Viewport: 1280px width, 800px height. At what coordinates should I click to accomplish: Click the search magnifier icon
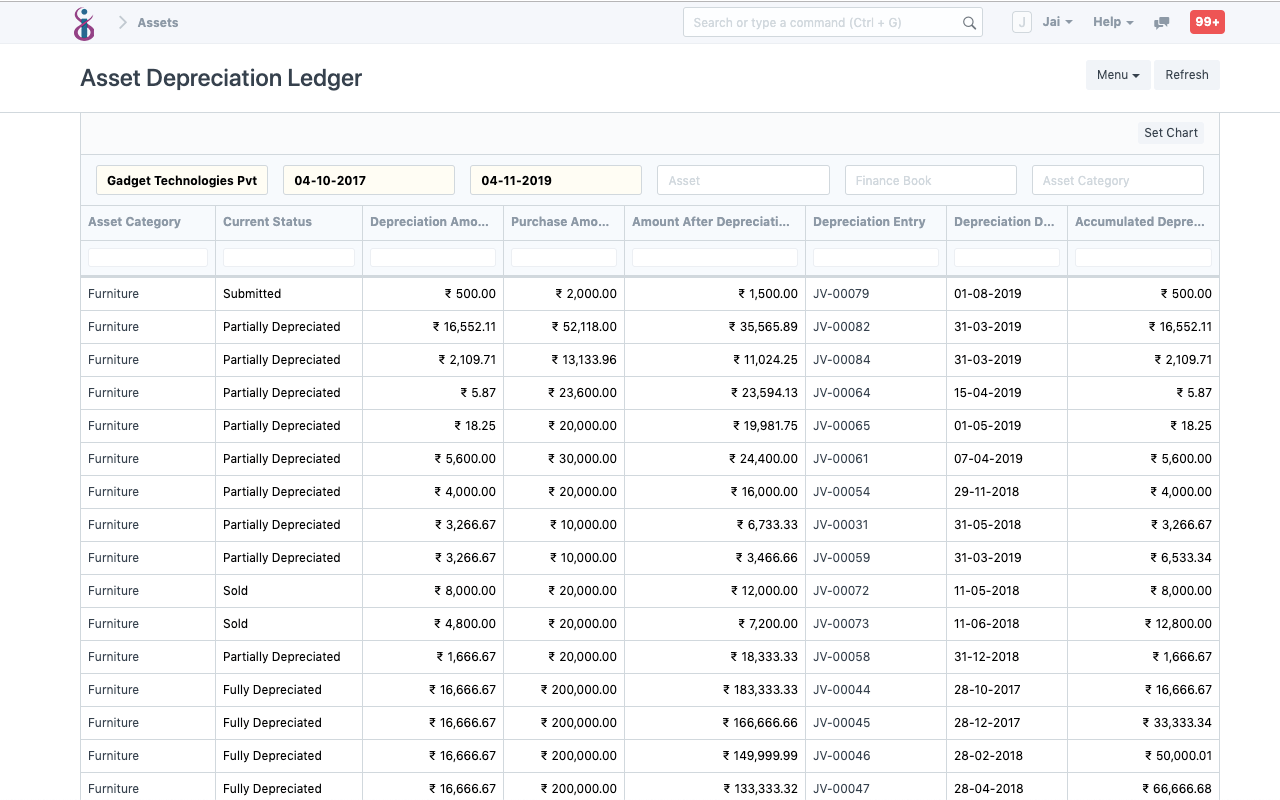pyautogui.click(x=967, y=22)
